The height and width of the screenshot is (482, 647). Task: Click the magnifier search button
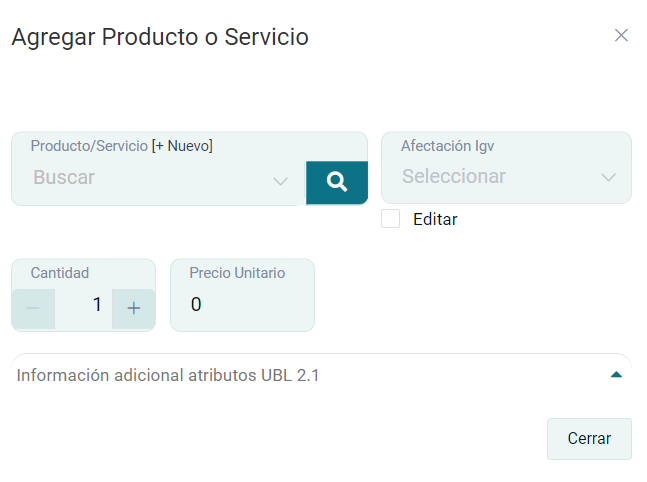337,182
